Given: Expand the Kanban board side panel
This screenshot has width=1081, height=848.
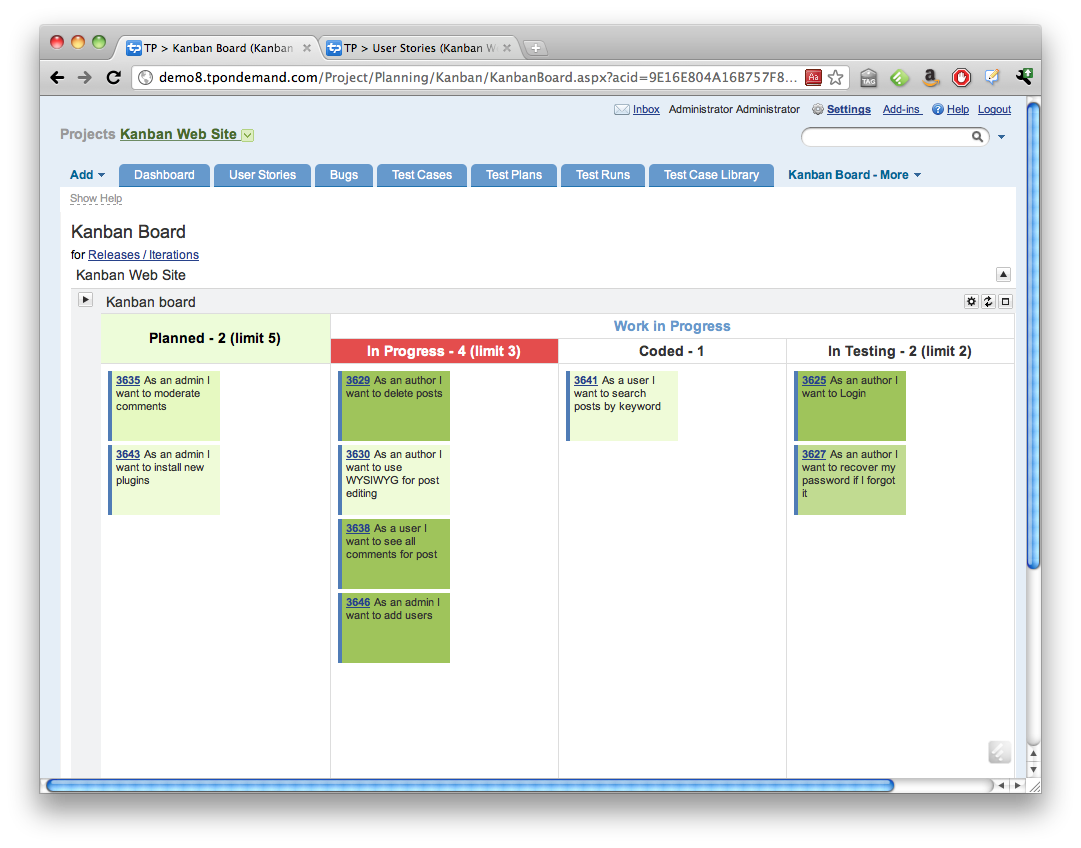Looking at the screenshot, I should click(x=86, y=300).
